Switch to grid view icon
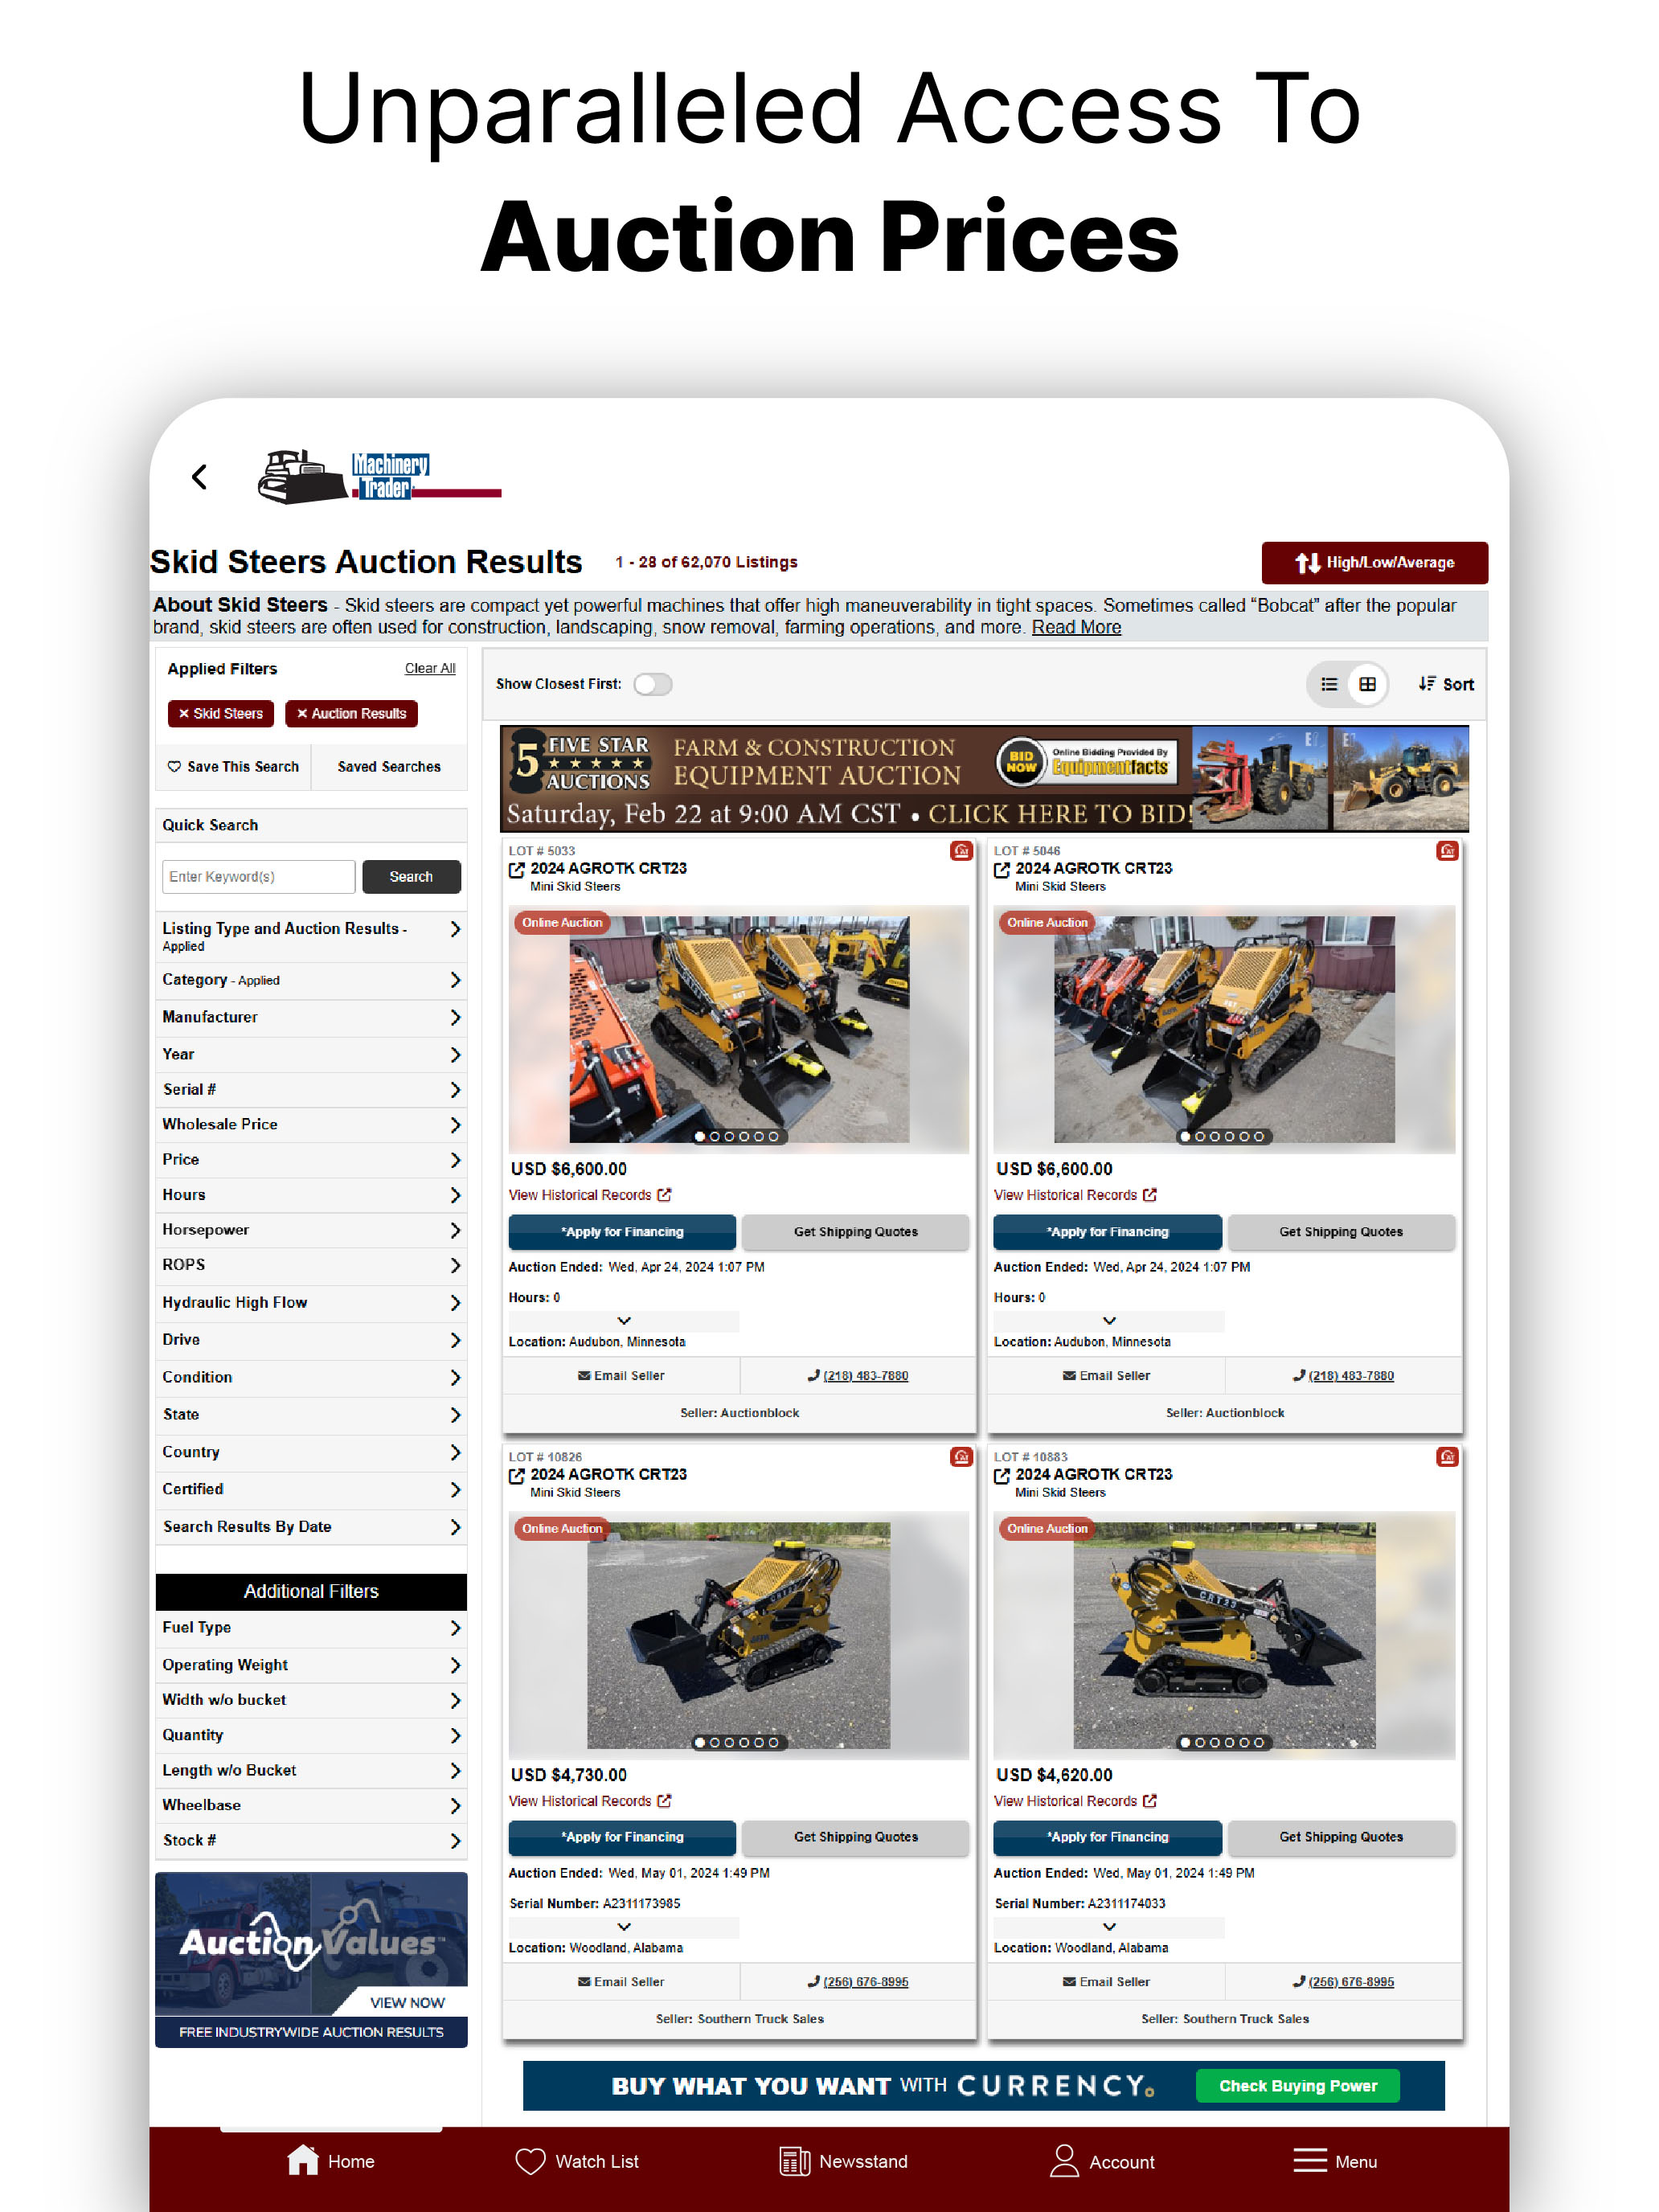Image resolution: width=1659 pixels, height=2212 pixels. 1367,684
